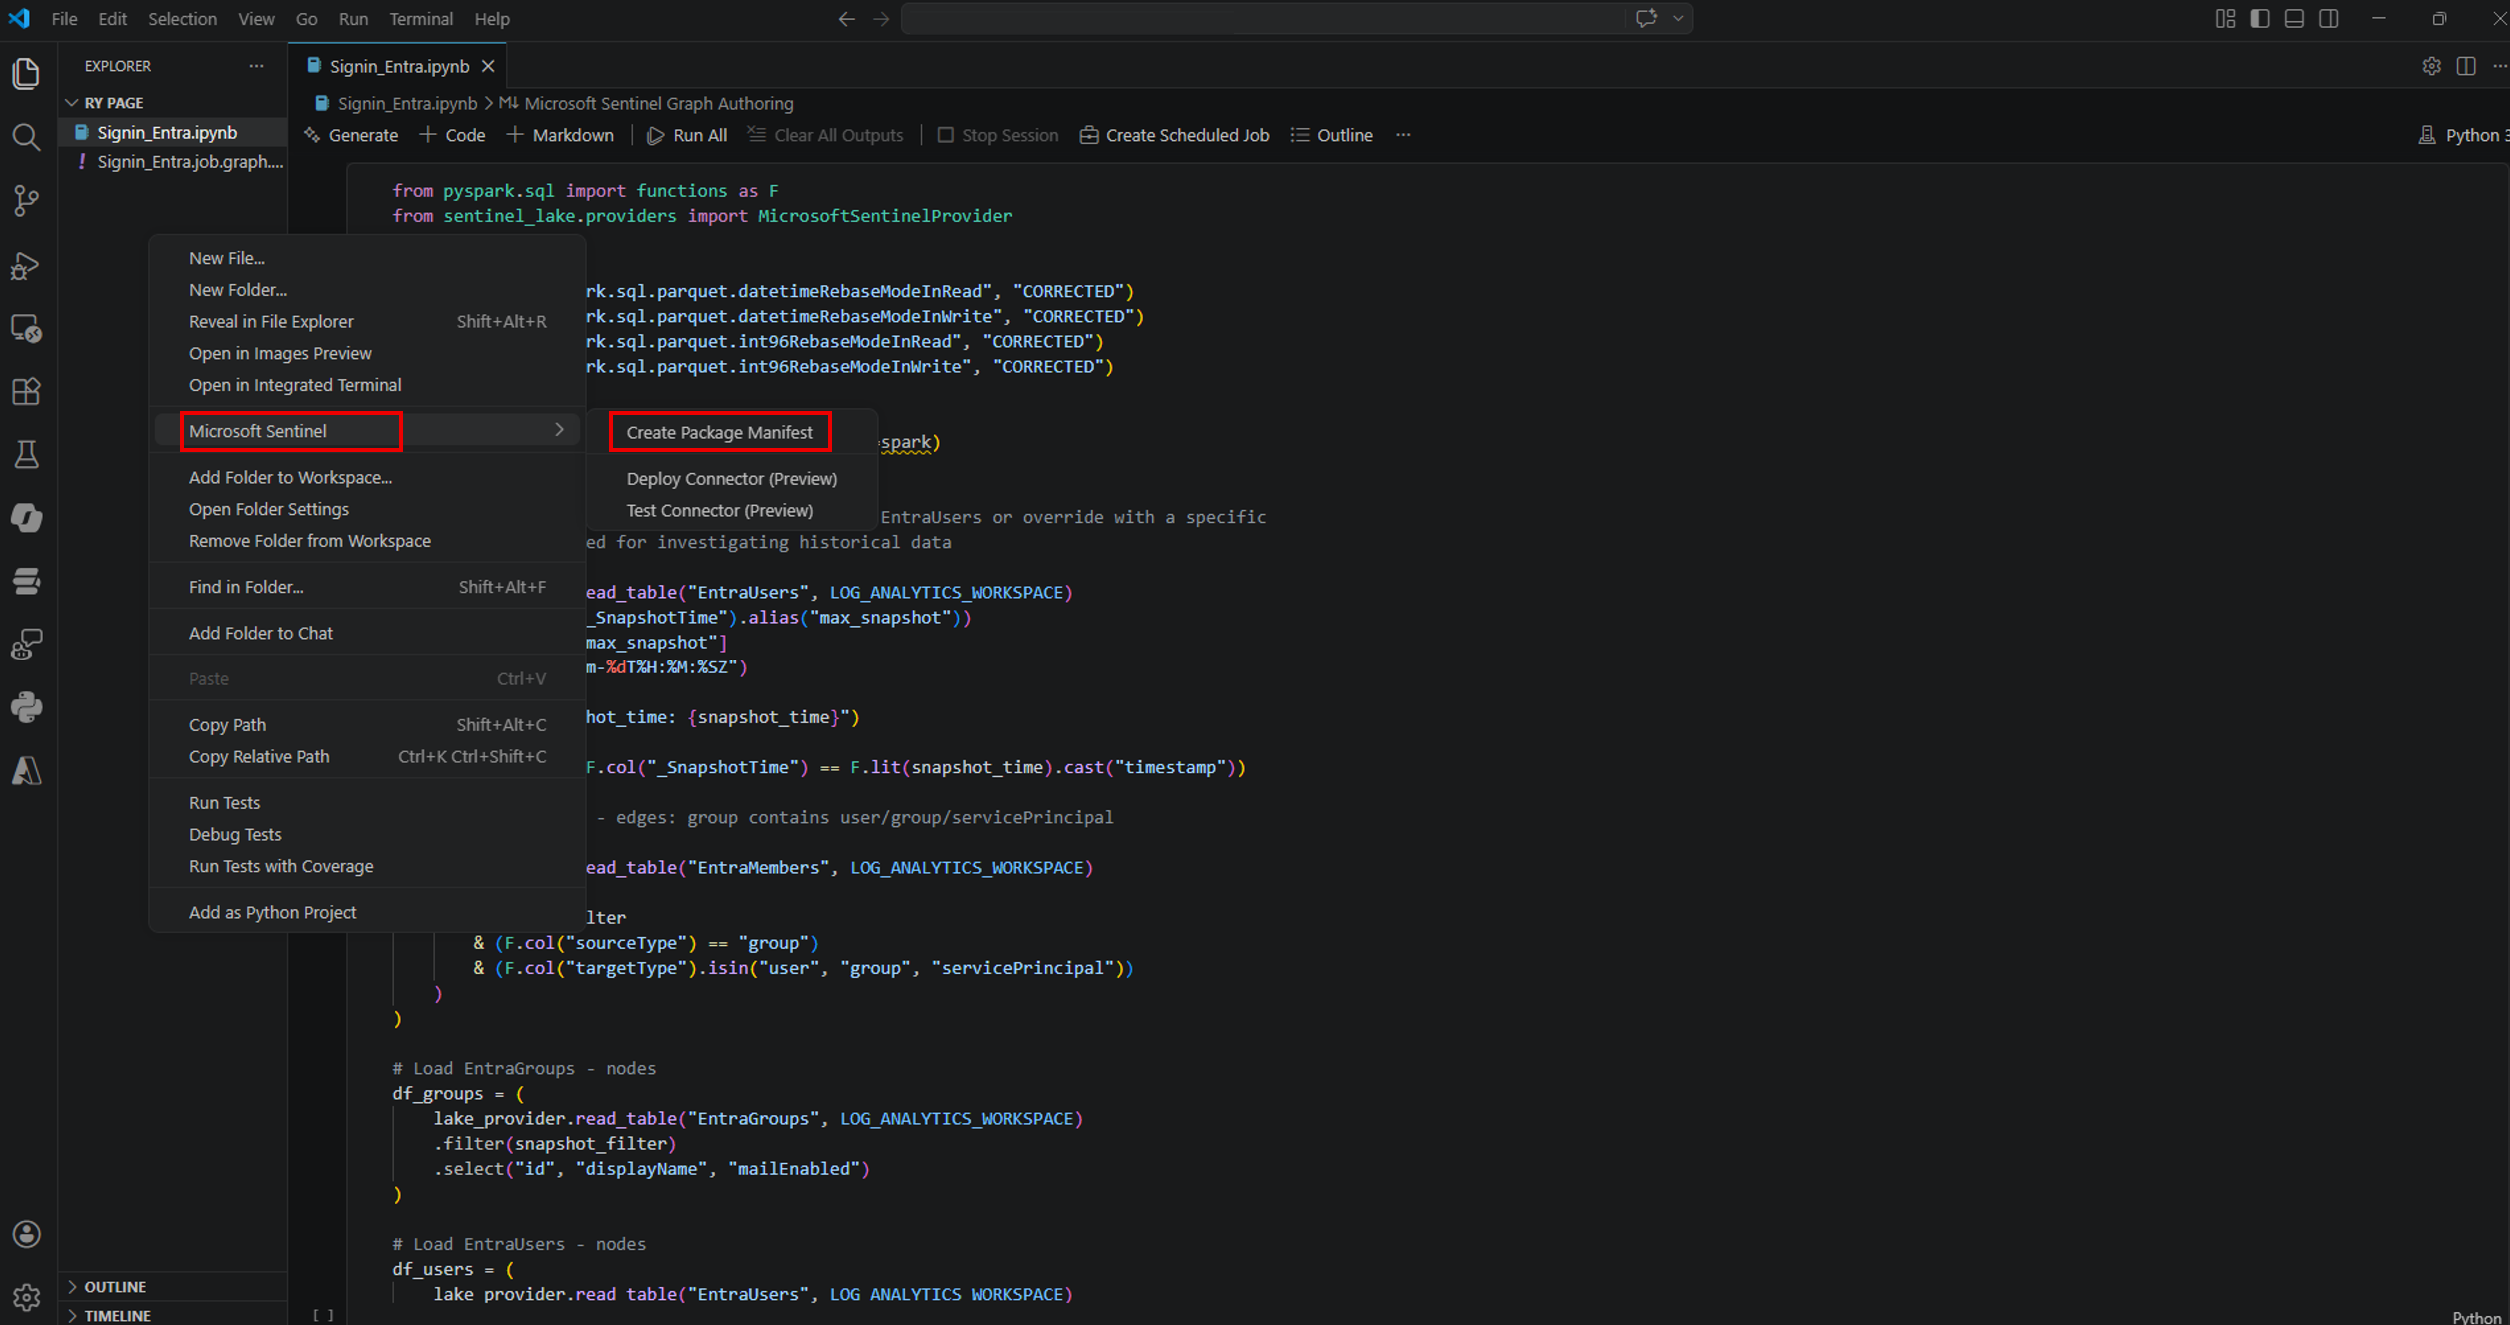Toggle the primary side bar visibility

[x=2259, y=18]
